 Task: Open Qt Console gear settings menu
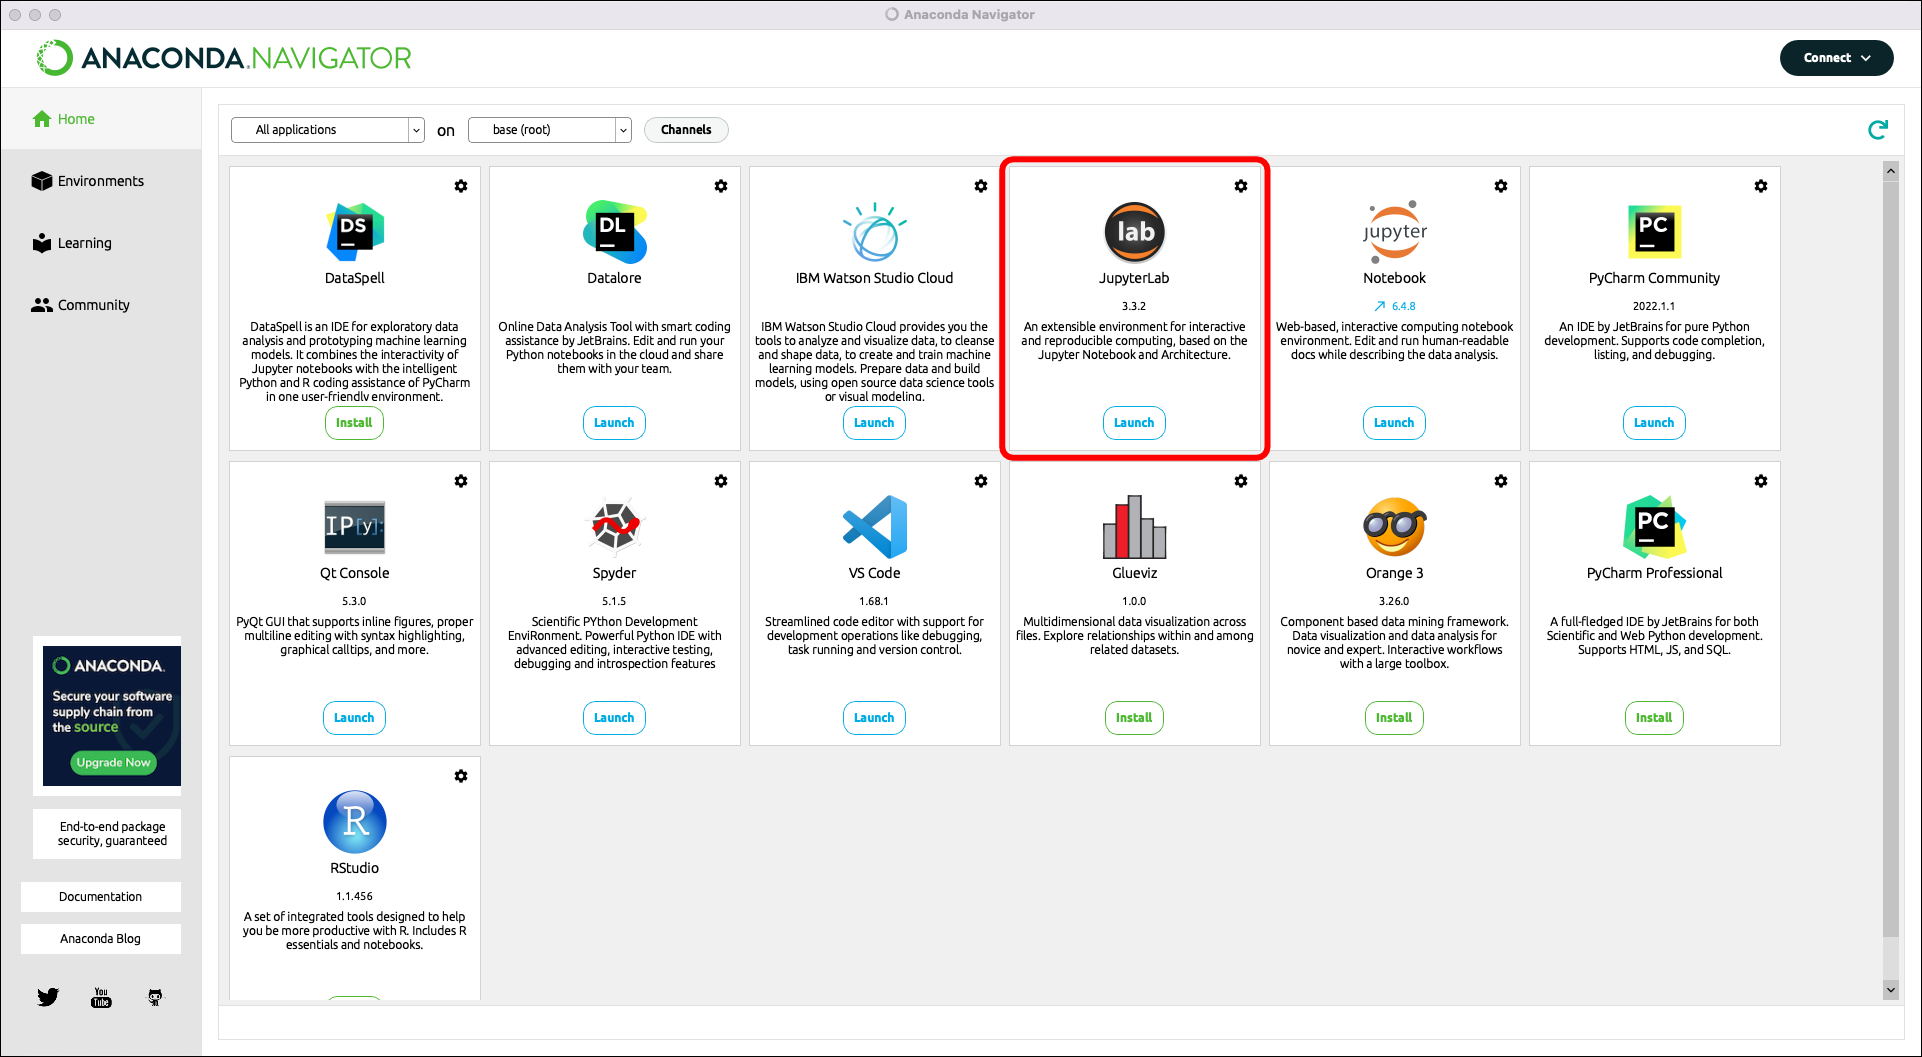(x=461, y=481)
